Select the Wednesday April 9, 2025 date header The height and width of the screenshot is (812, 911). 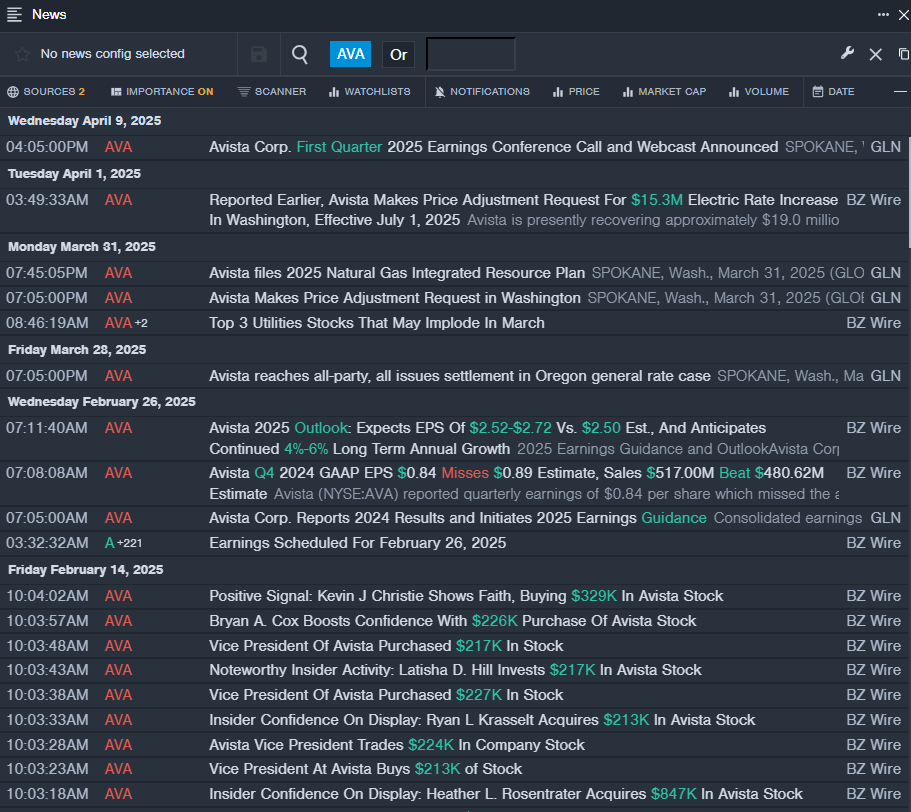(x=84, y=121)
